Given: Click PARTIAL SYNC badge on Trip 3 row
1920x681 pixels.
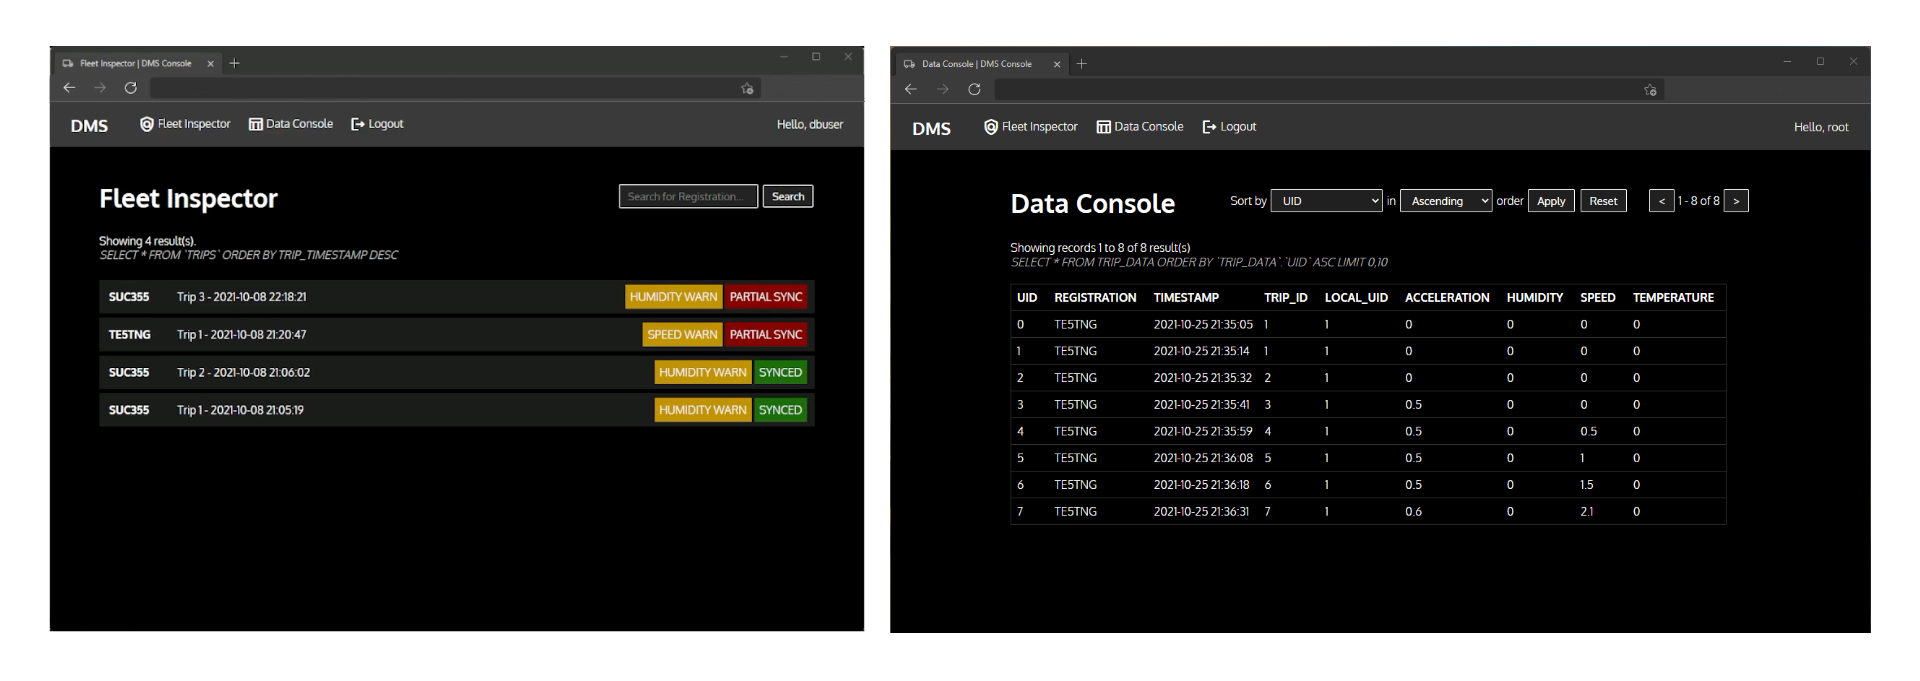Looking at the screenshot, I should [x=766, y=297].
